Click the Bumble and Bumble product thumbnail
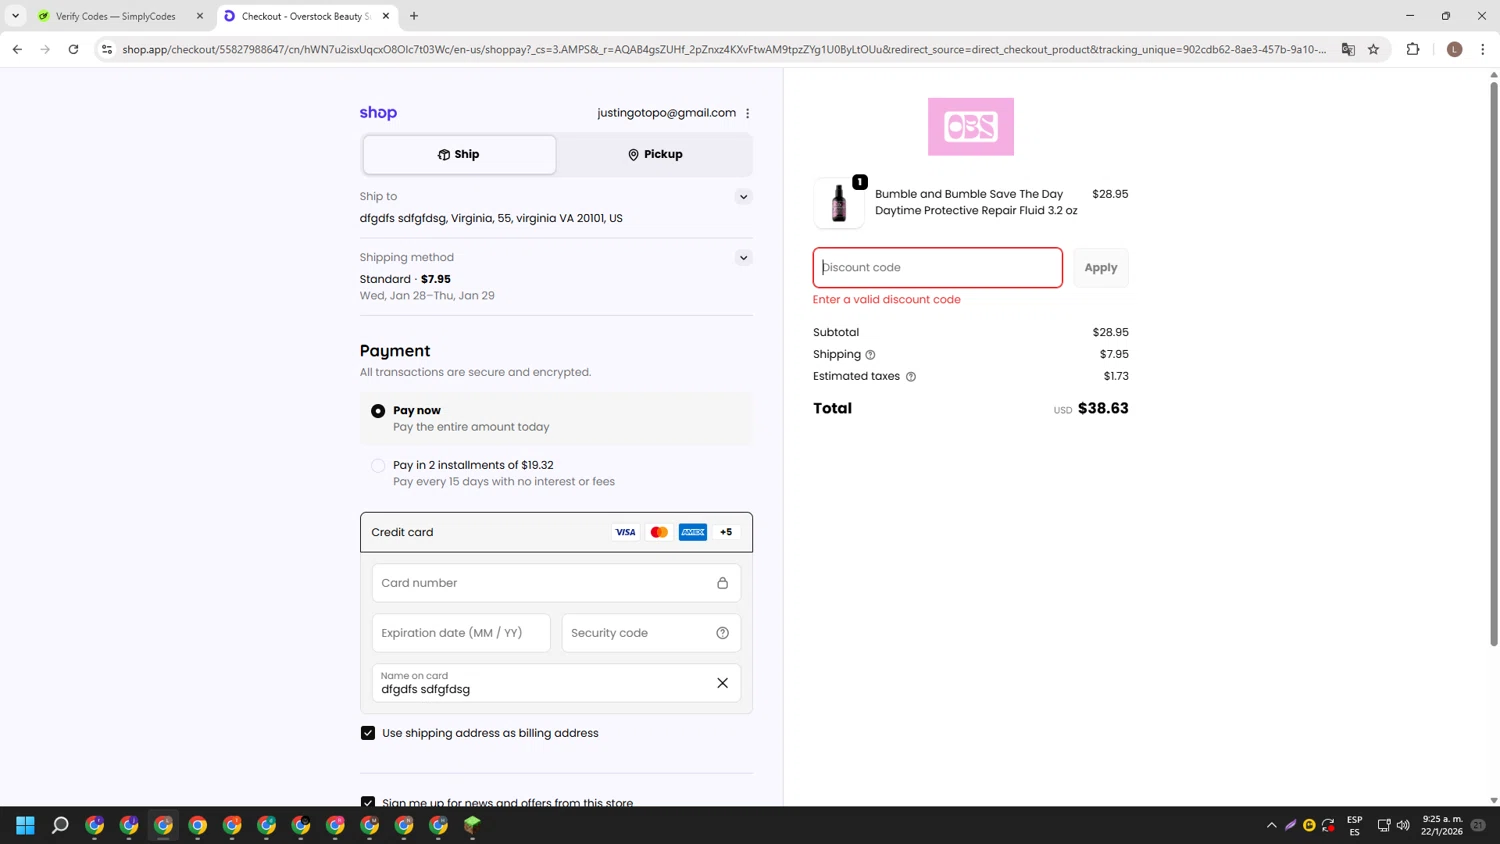Image resolution: width=1500 pixels, height=844 pixels. (x=839, y=203)
